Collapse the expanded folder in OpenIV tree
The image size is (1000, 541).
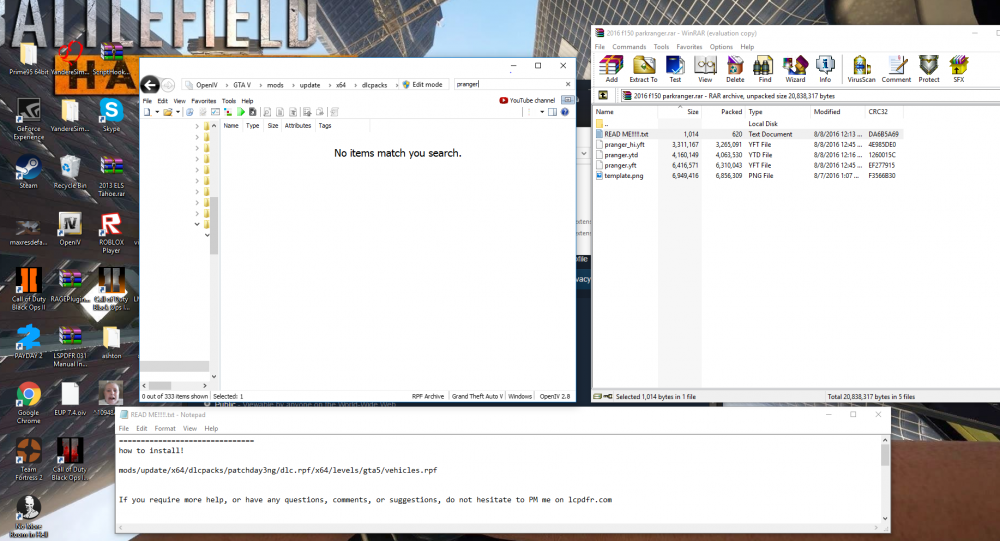pos(197,224)
